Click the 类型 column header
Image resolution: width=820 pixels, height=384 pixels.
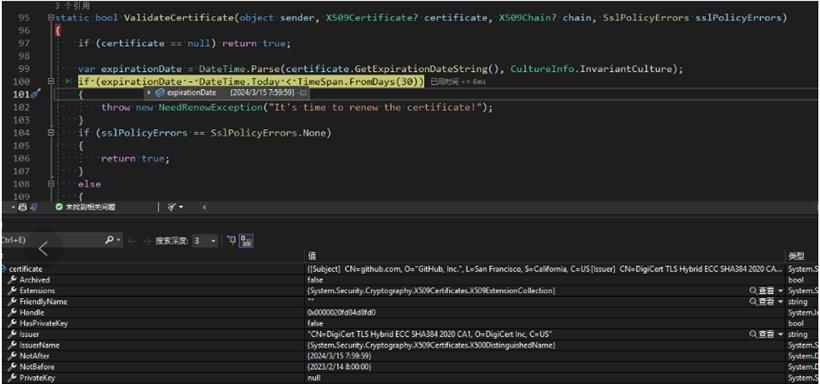pos(795,256)
